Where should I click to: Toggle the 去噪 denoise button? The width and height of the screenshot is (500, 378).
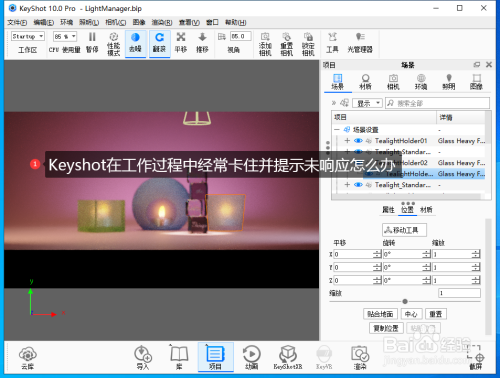[x=135, y=43]
